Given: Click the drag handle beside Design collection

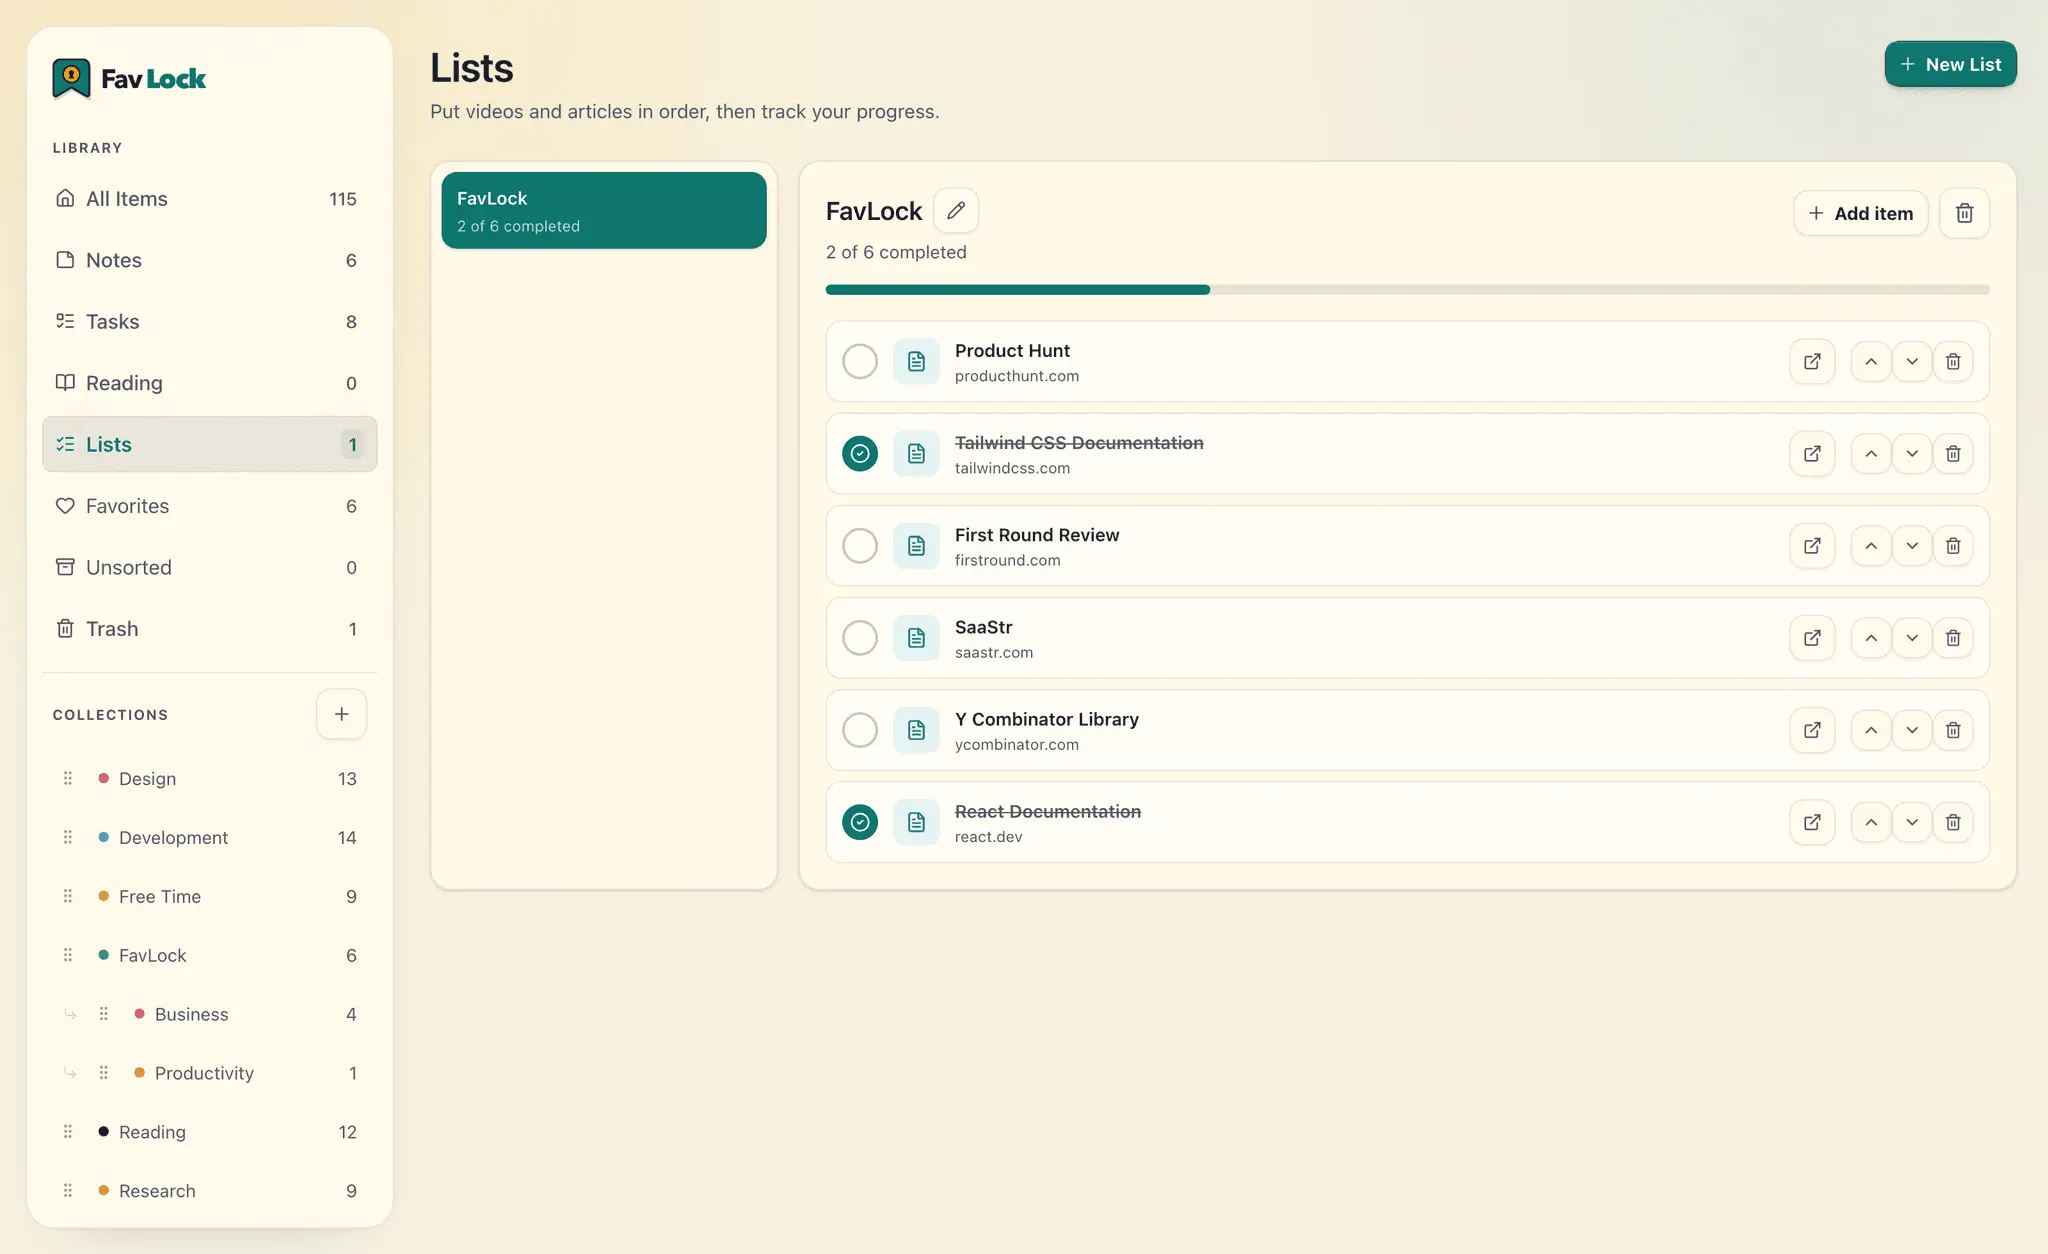Looking at the screenshot, I should tap(68, 778).
